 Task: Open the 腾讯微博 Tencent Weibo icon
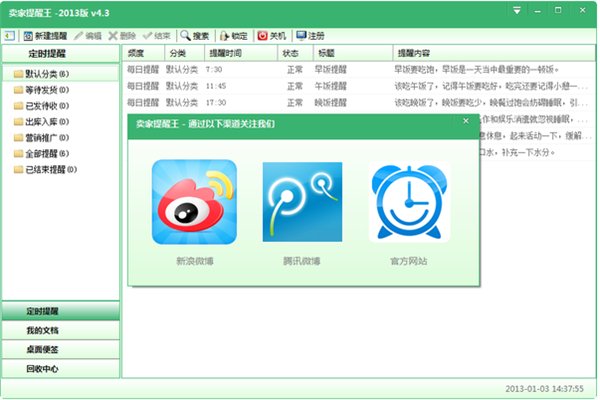tap(302, 202)
